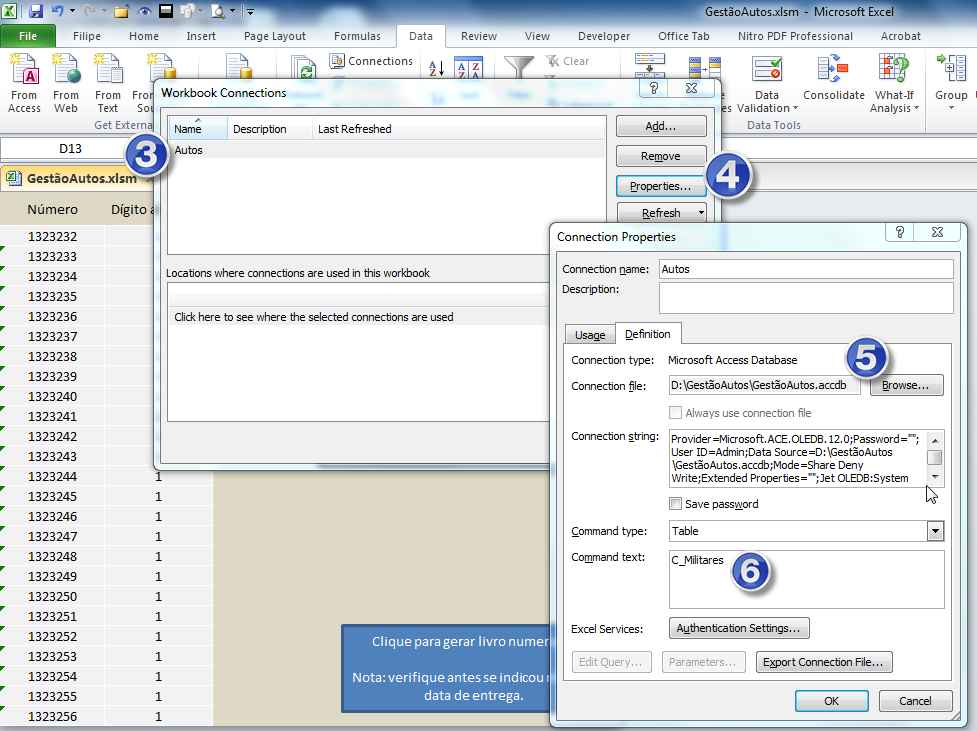Click the eye icon in the quick access toolbar
Viewport: 977px width, 731px height.
[x=144, y=11]
